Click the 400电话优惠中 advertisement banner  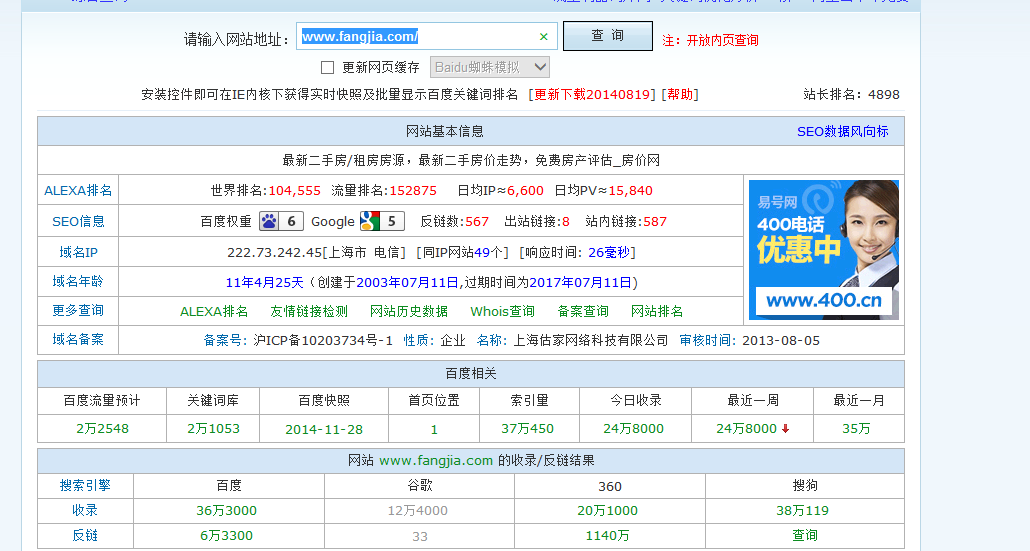pos(824,250)
